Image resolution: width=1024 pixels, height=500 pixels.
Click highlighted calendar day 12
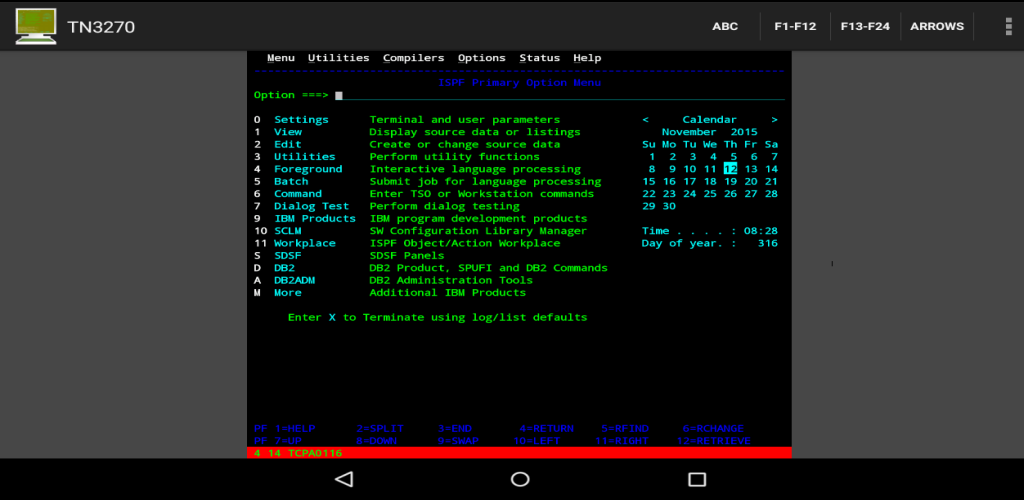point(730,169)
